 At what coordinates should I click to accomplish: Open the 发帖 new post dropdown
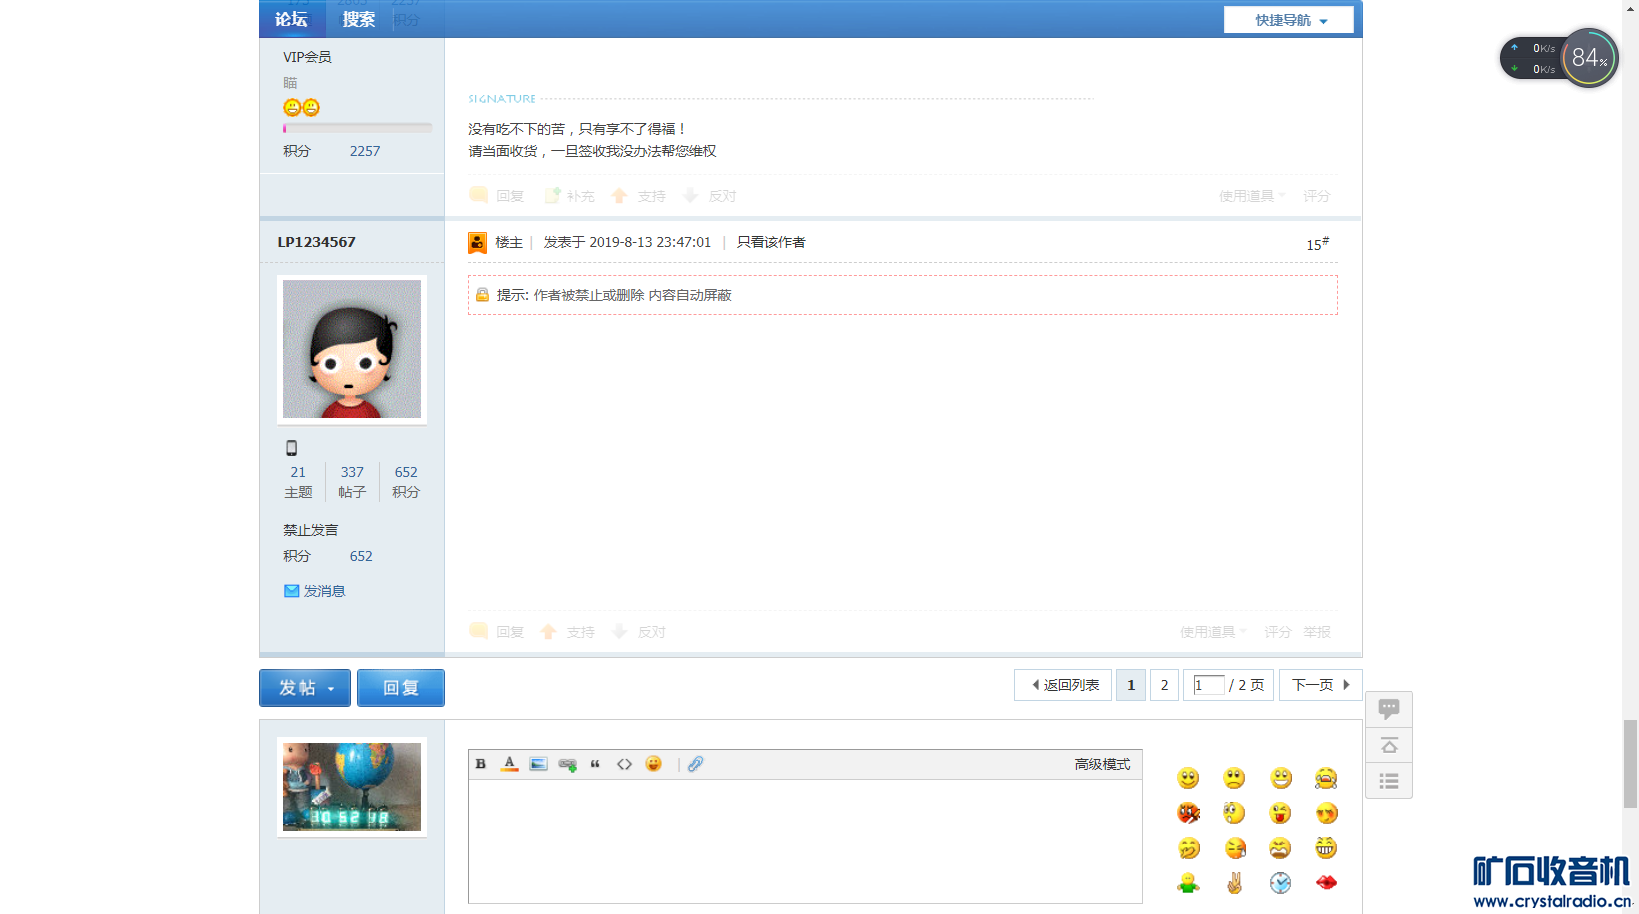305,688
